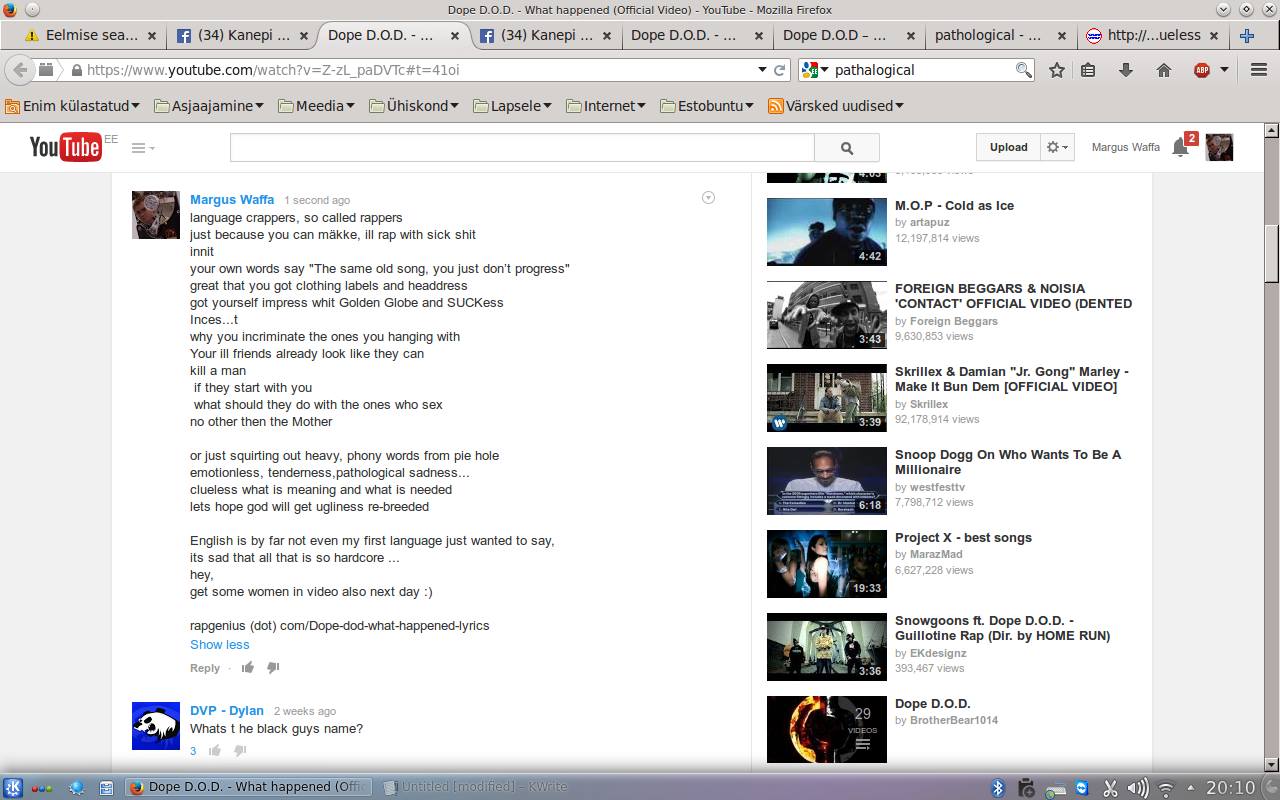Open Margus Waffa comment options dropdown
Screen dimensions: 1280x800
pyautogui.click(x=708, y=198)
